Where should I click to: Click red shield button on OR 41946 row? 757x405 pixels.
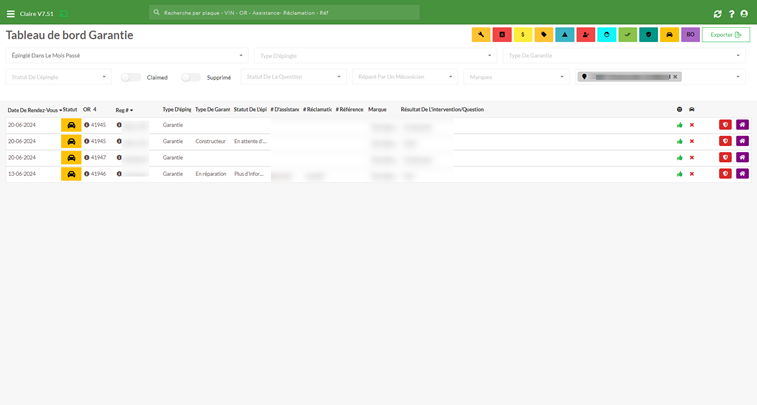725,174
